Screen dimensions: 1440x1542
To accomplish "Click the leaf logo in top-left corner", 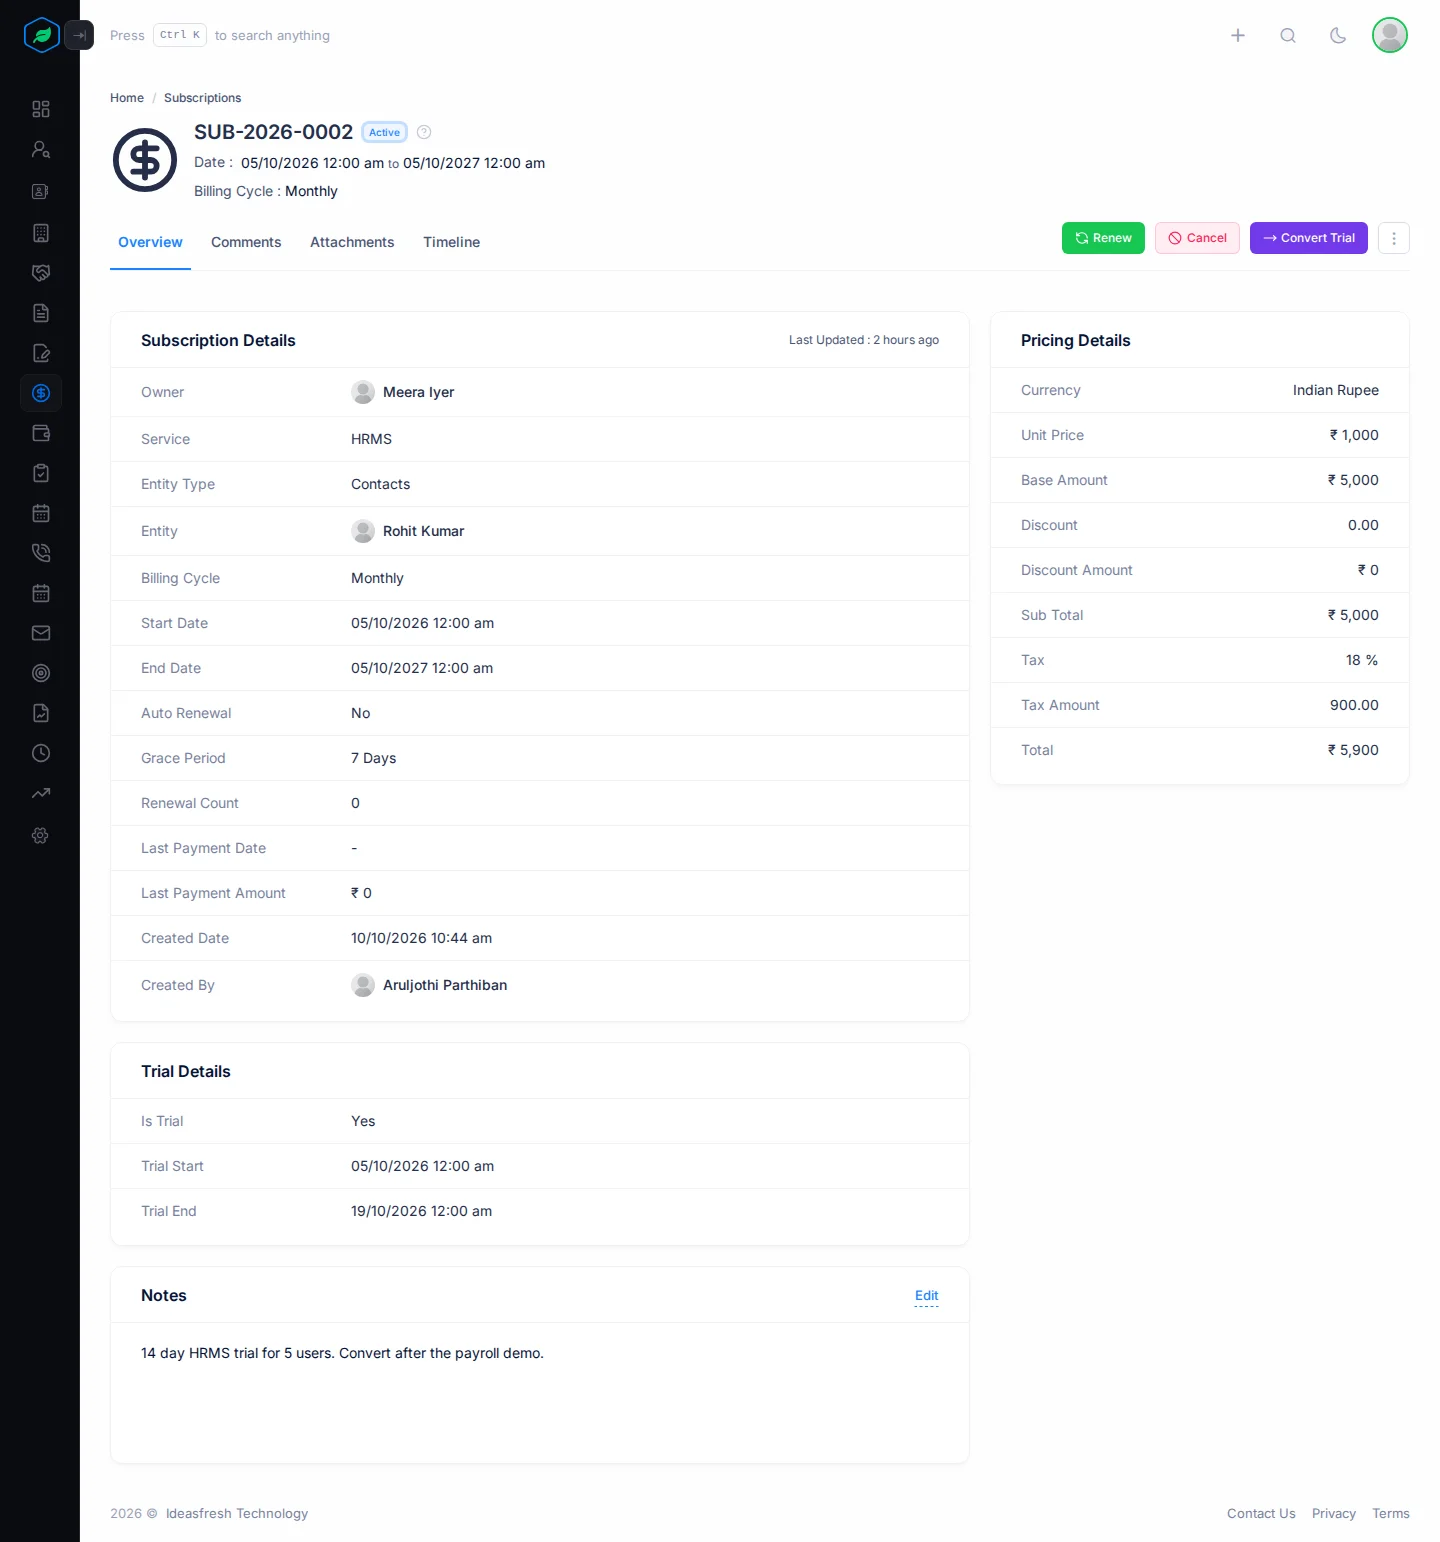I will tap(42, 35).
